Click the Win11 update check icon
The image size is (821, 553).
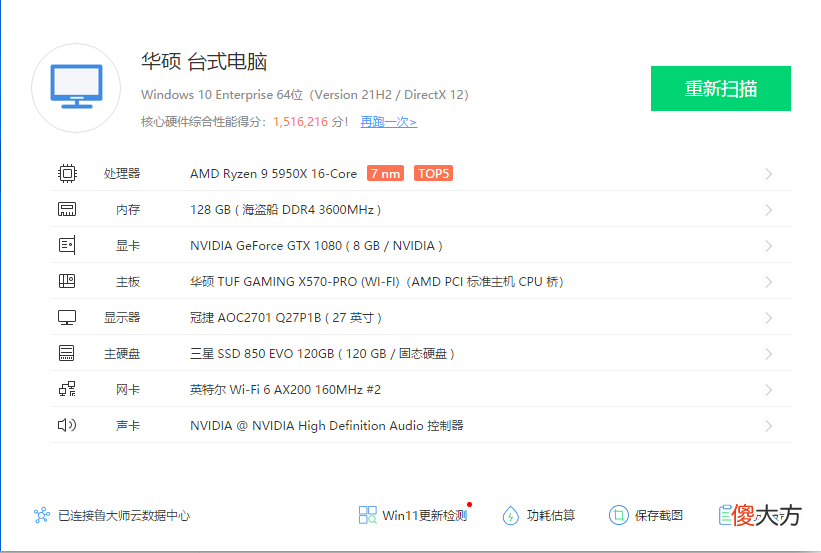(x=368, y=515)
